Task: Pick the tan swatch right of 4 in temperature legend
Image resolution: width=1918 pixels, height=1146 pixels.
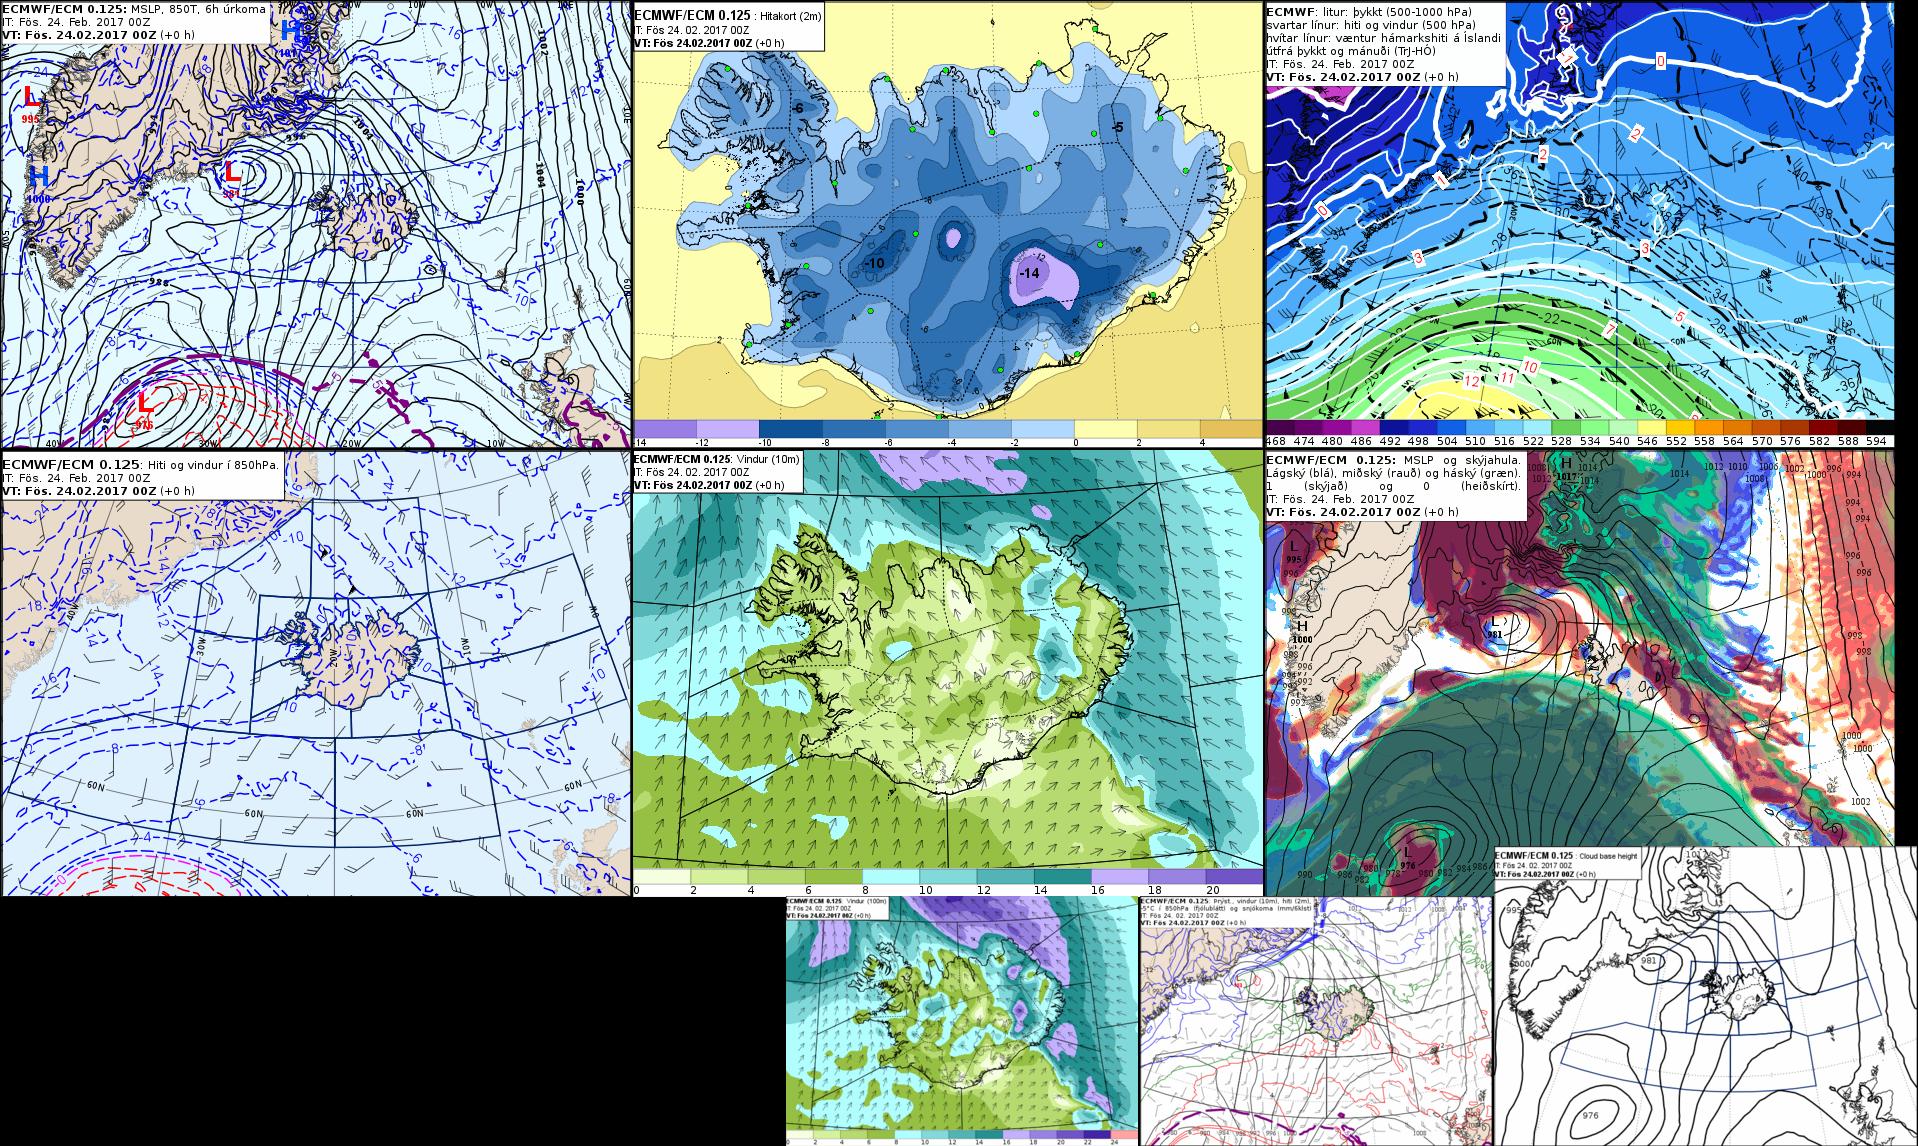Action: tap(1231, 428)
